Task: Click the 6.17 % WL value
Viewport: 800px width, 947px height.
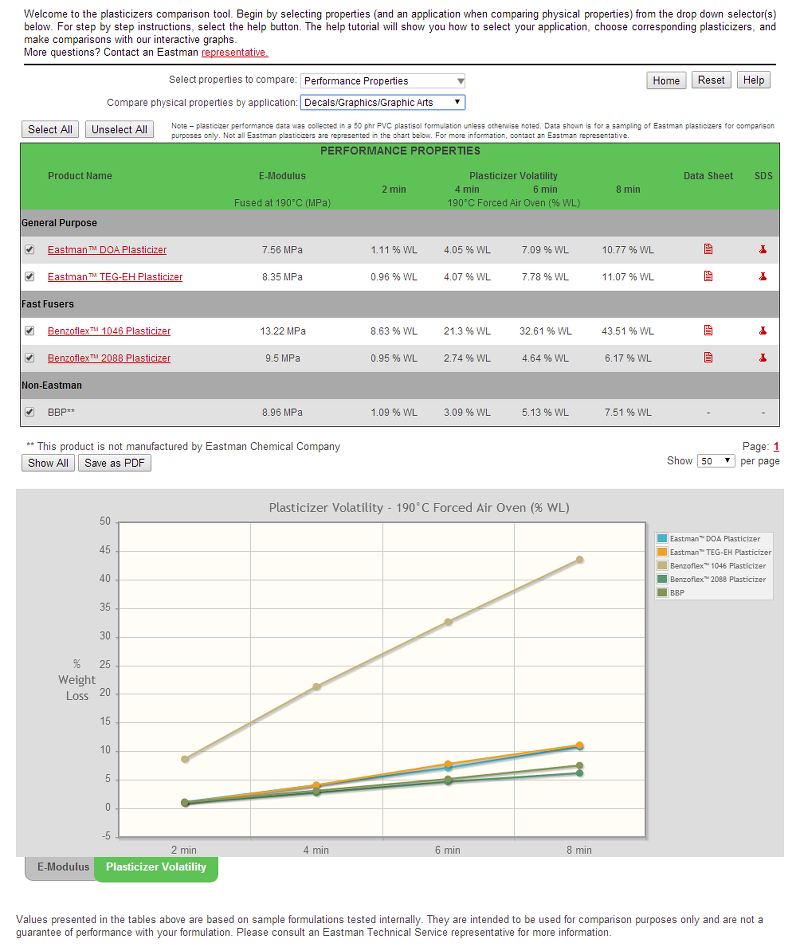Action: (628, 358)
